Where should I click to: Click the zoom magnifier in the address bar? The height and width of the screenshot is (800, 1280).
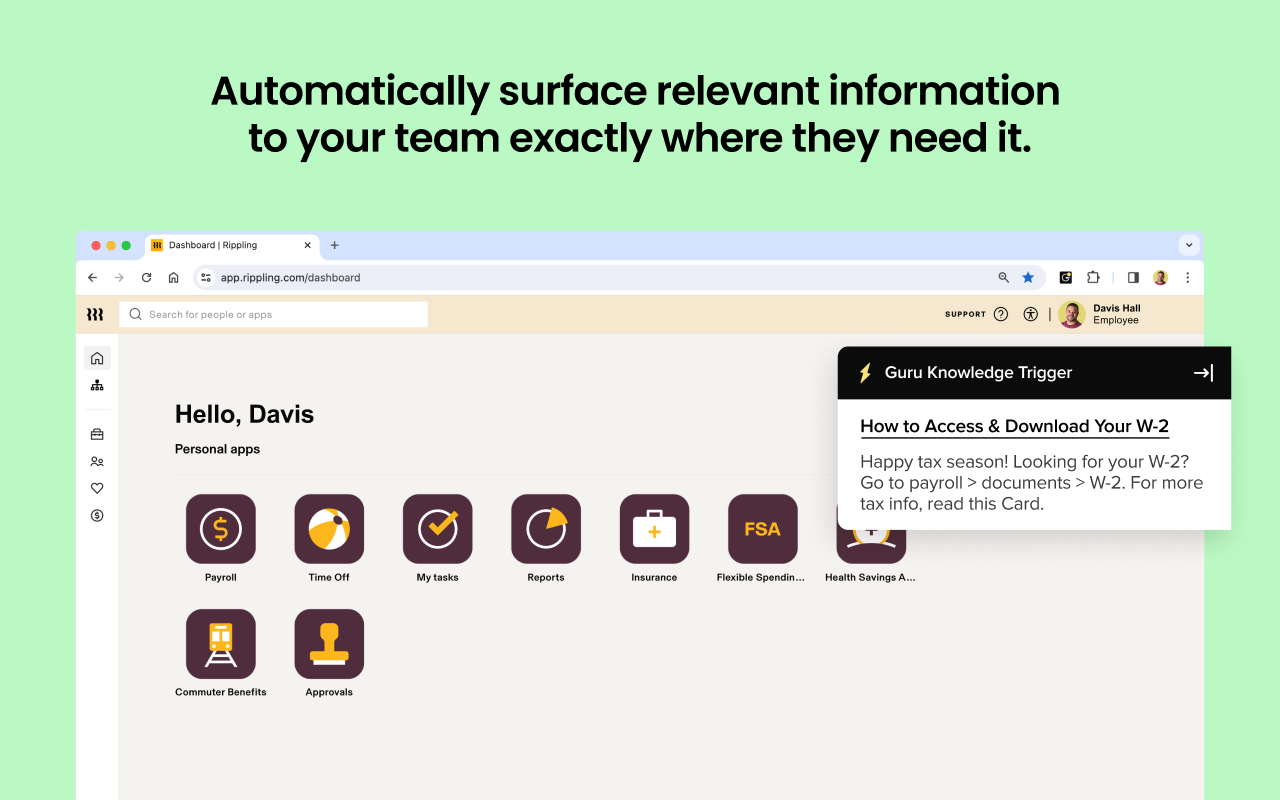click(1004, 277)
